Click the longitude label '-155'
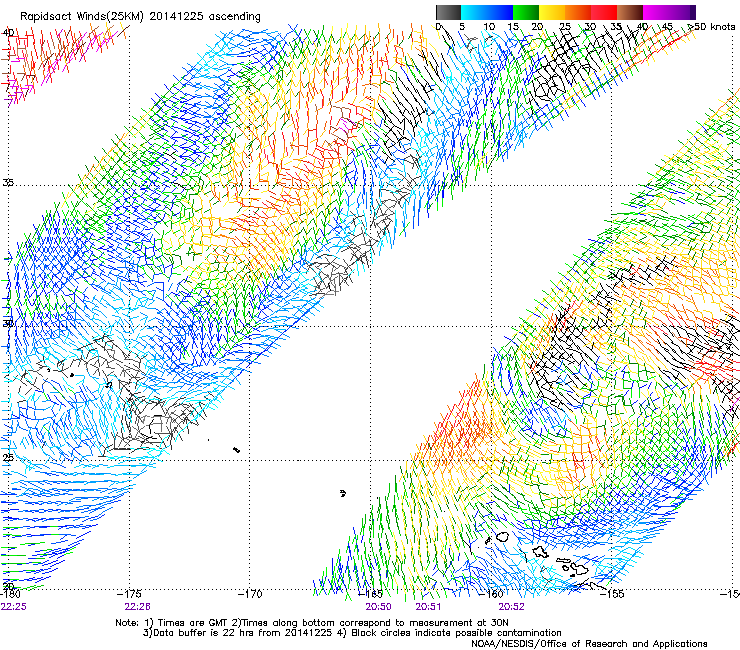This screenshot has width=740, height=650. point(612,594)
